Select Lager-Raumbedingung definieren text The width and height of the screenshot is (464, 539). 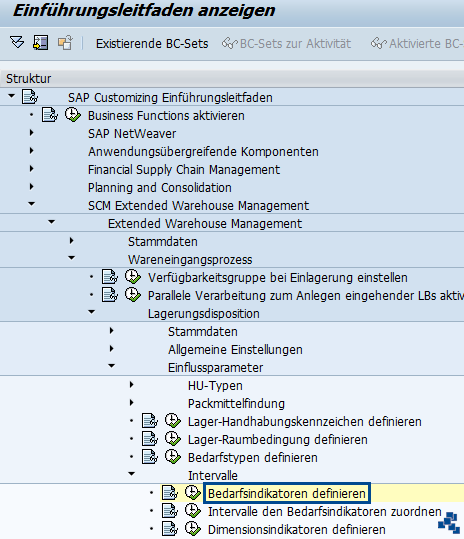278,439
